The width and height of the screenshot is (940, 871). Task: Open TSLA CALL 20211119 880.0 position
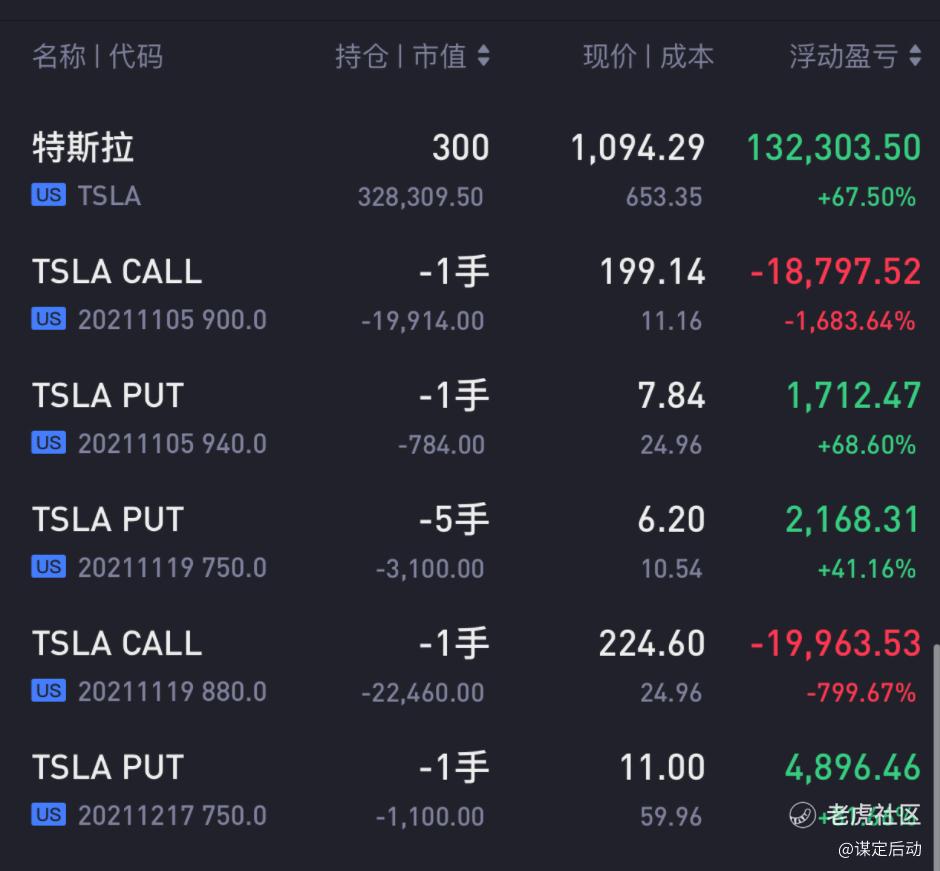[x=470, y=667]
